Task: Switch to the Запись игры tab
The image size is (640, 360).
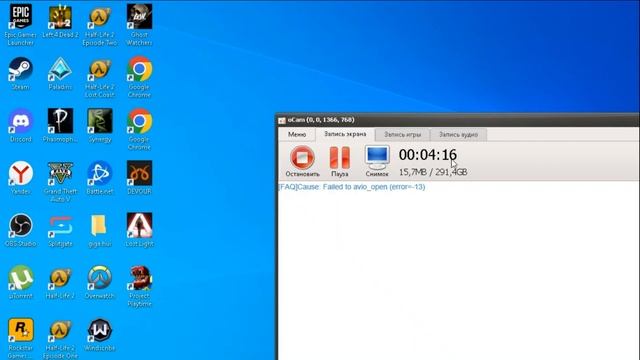Action: 402,134
